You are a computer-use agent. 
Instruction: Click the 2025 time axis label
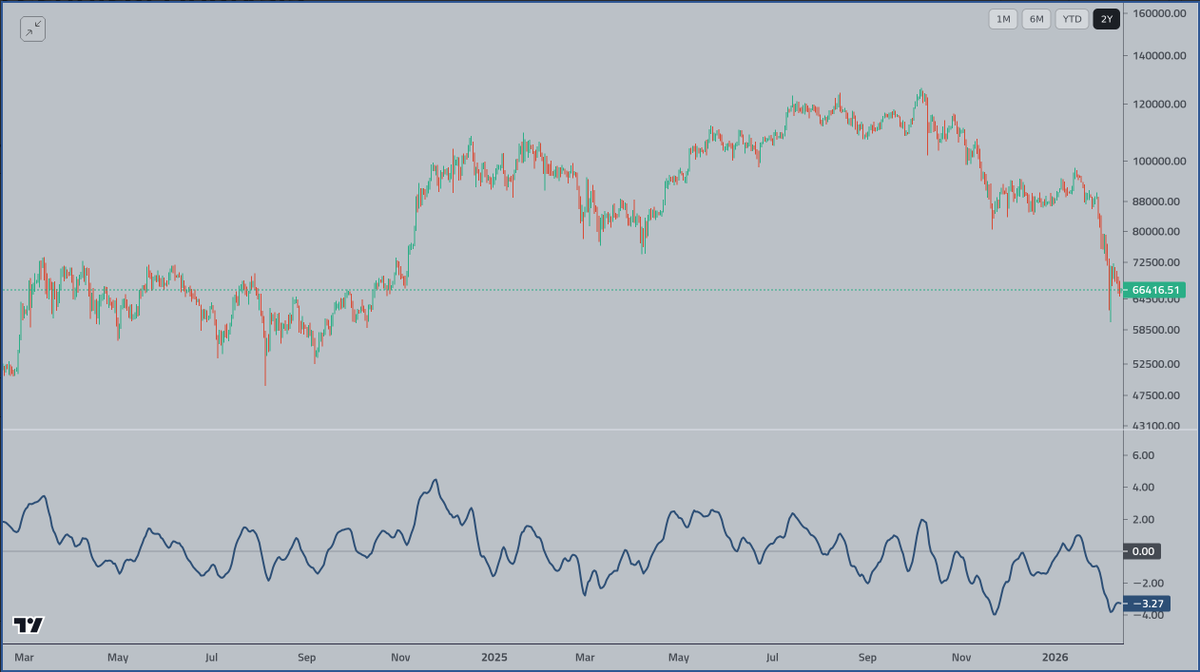pos(494,657)
